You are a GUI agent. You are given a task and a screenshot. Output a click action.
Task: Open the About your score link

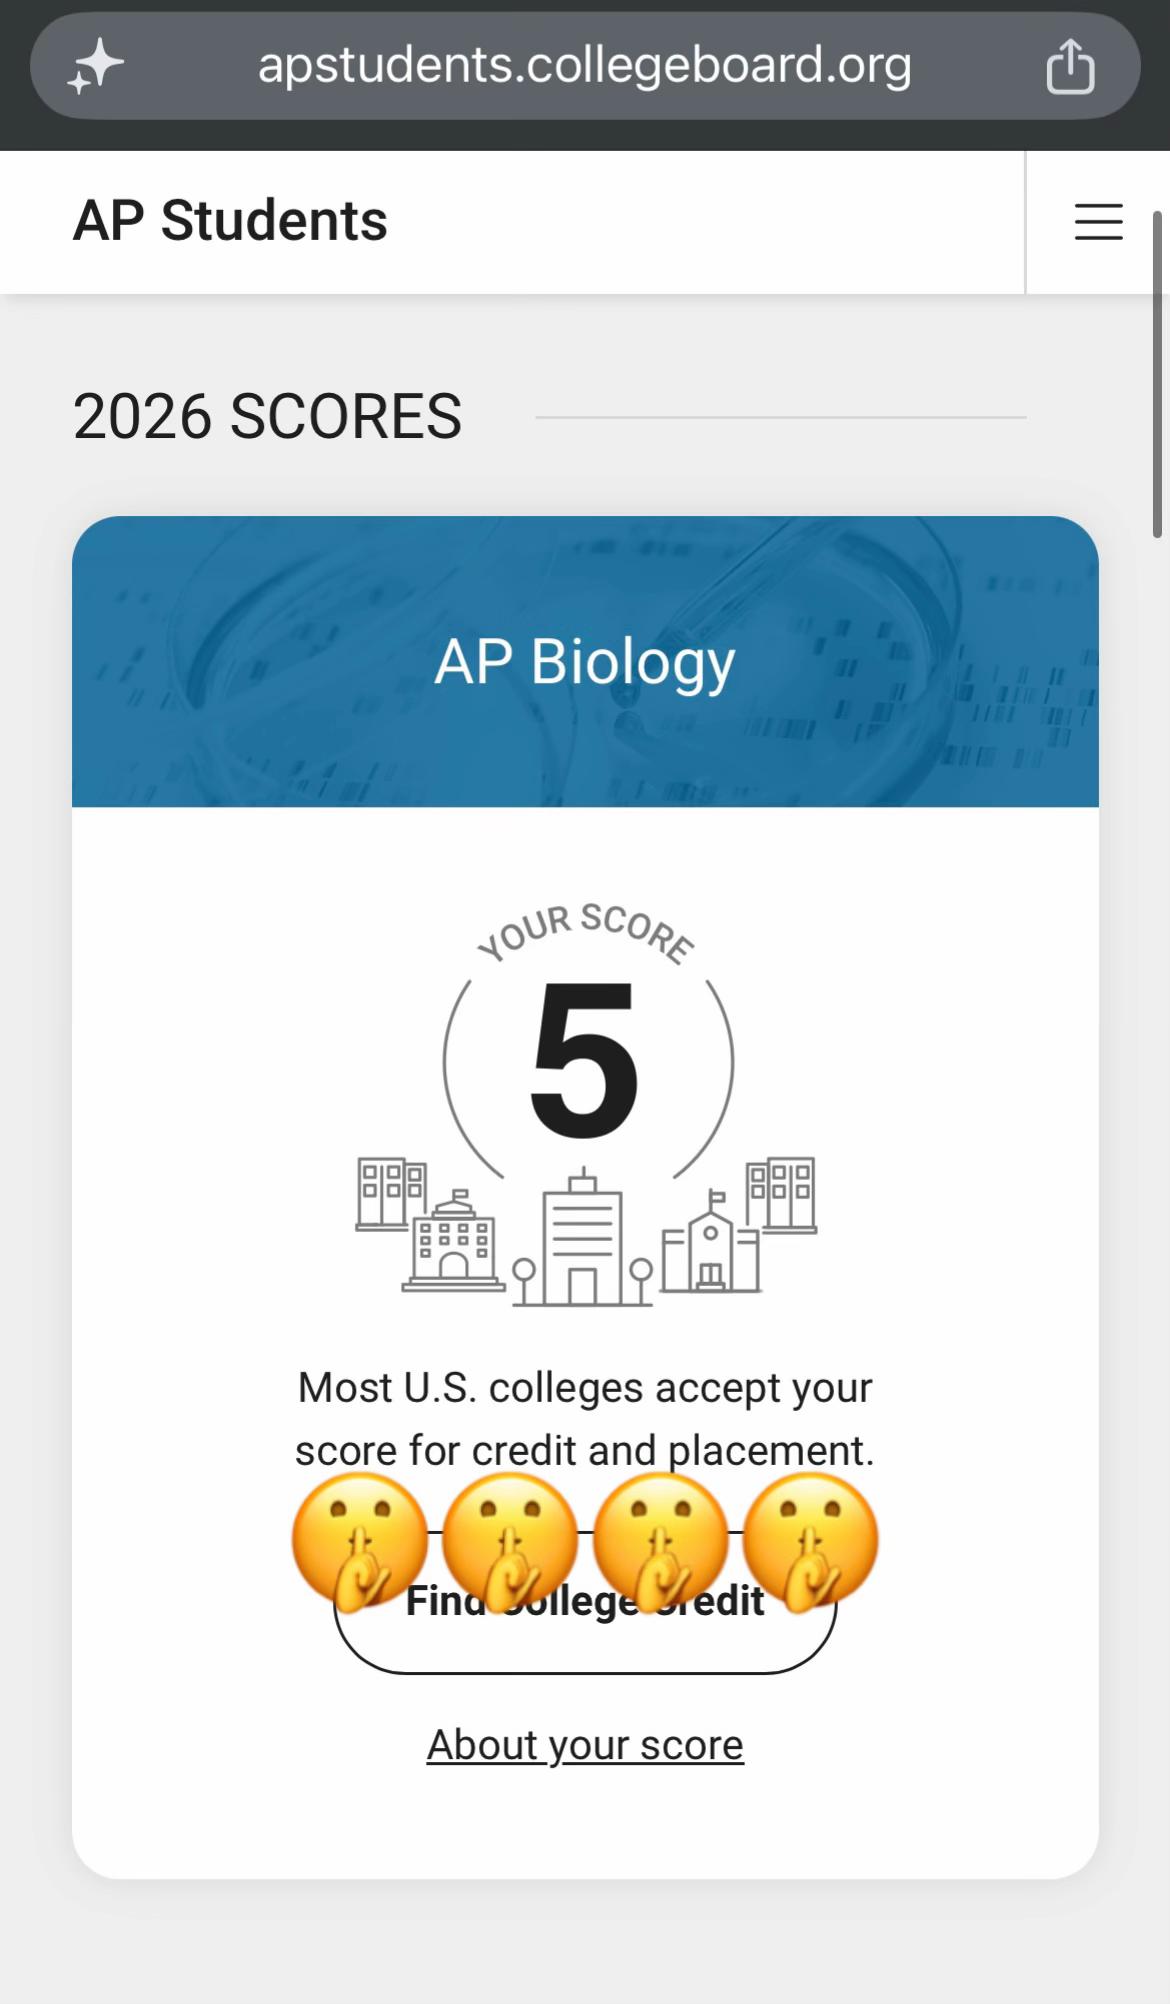(x=585, y=1745)
